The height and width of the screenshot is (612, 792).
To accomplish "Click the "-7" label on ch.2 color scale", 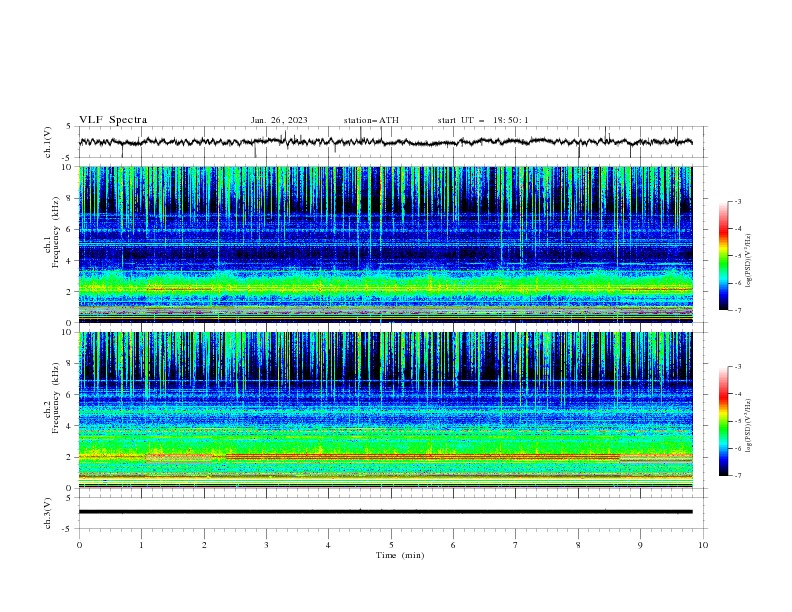I will coord(738,476).
